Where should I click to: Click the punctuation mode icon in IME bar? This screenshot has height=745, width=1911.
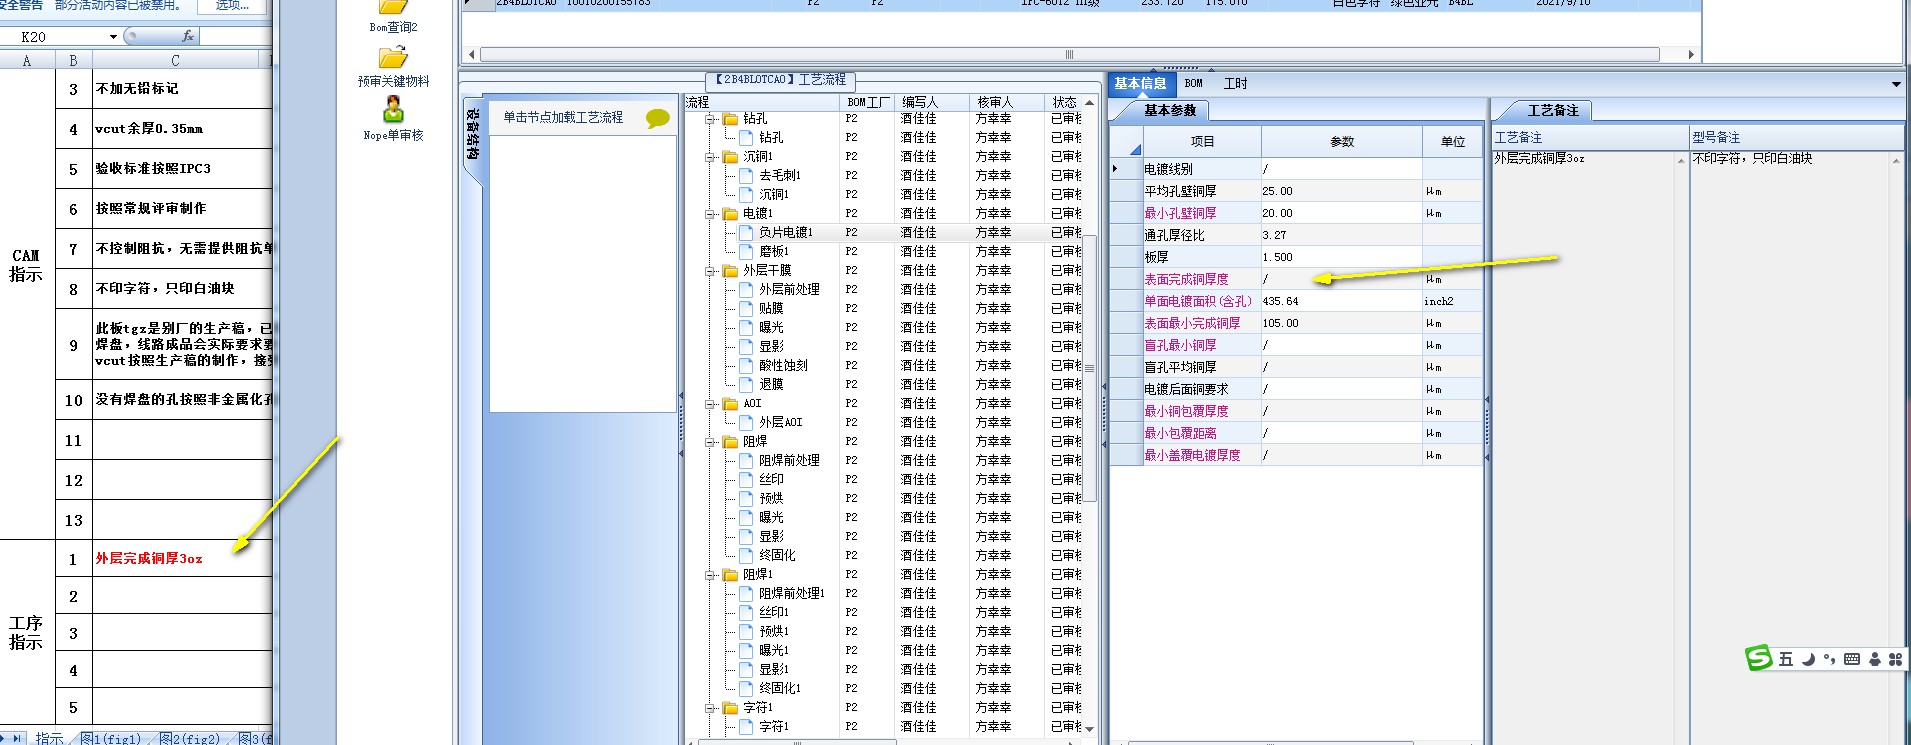click(1830, 659)
